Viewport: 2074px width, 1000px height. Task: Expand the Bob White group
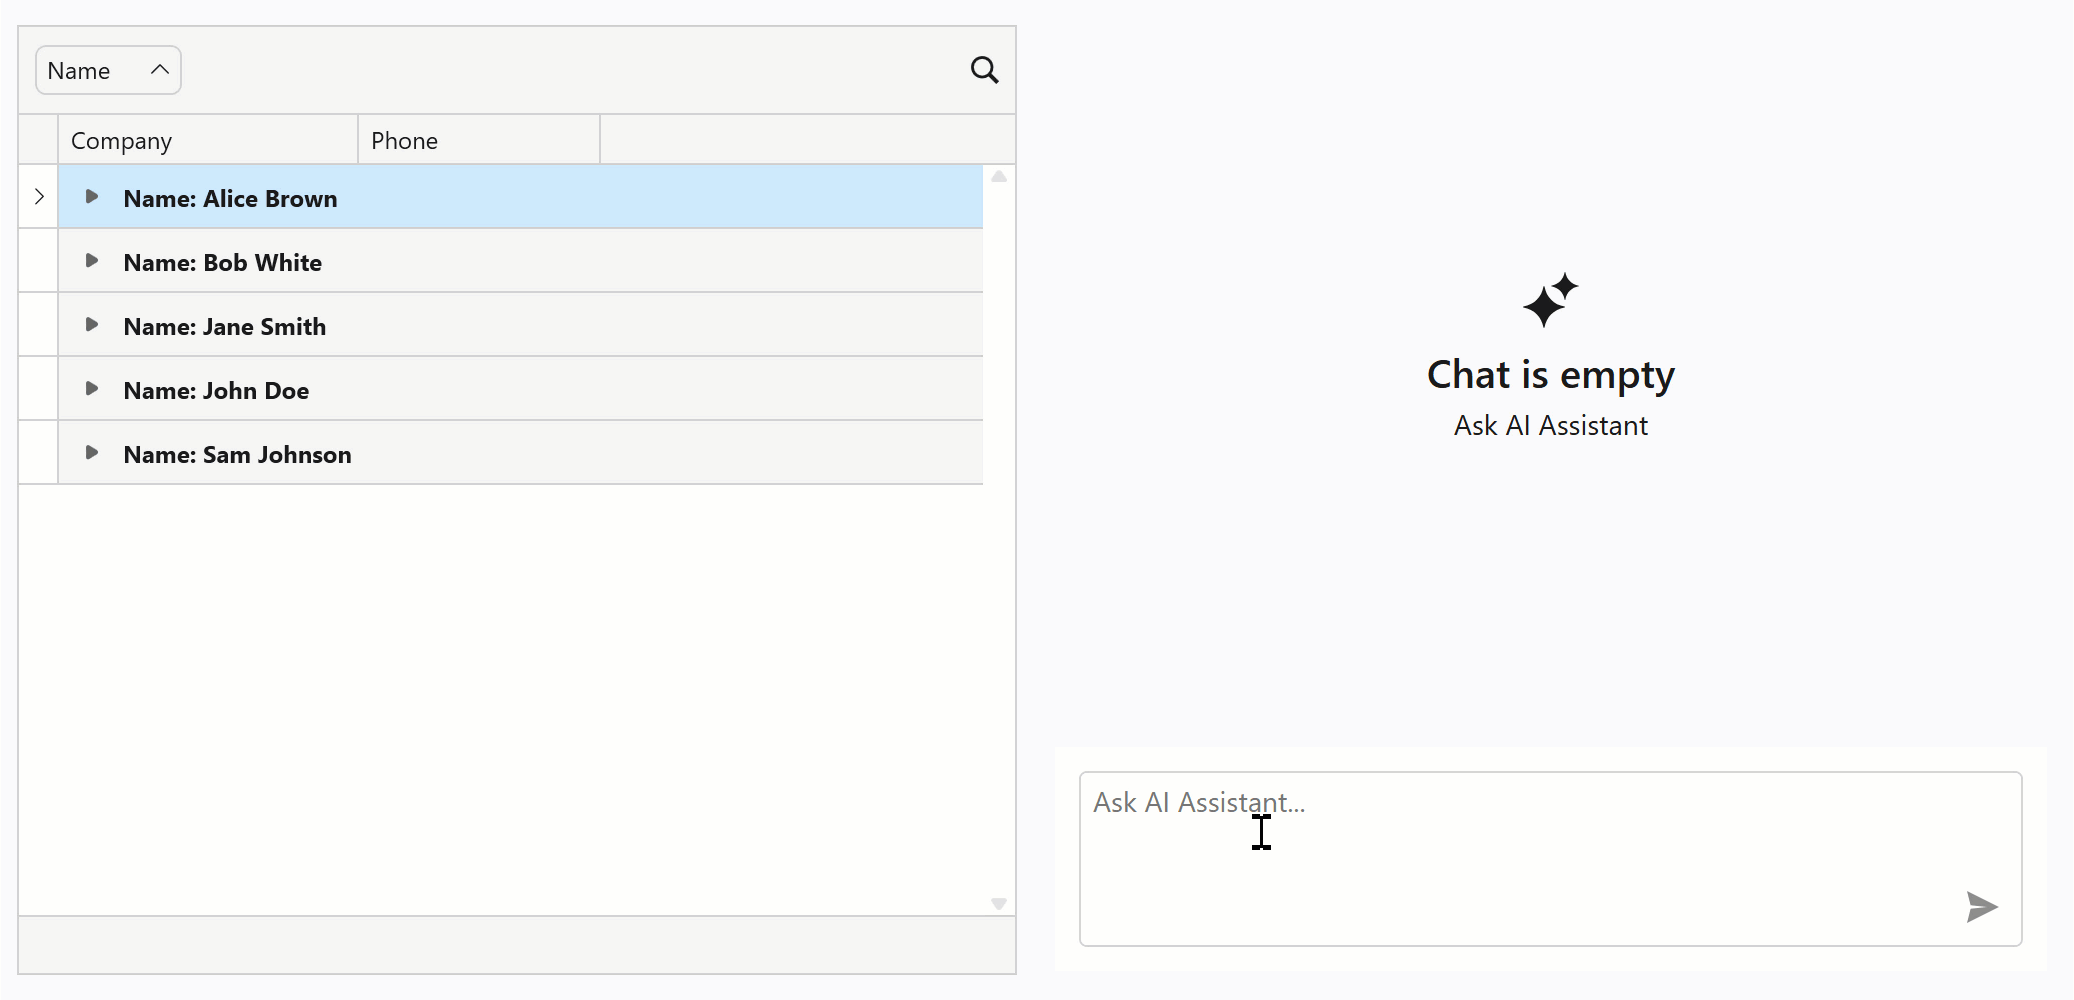[x=92, y=260]
